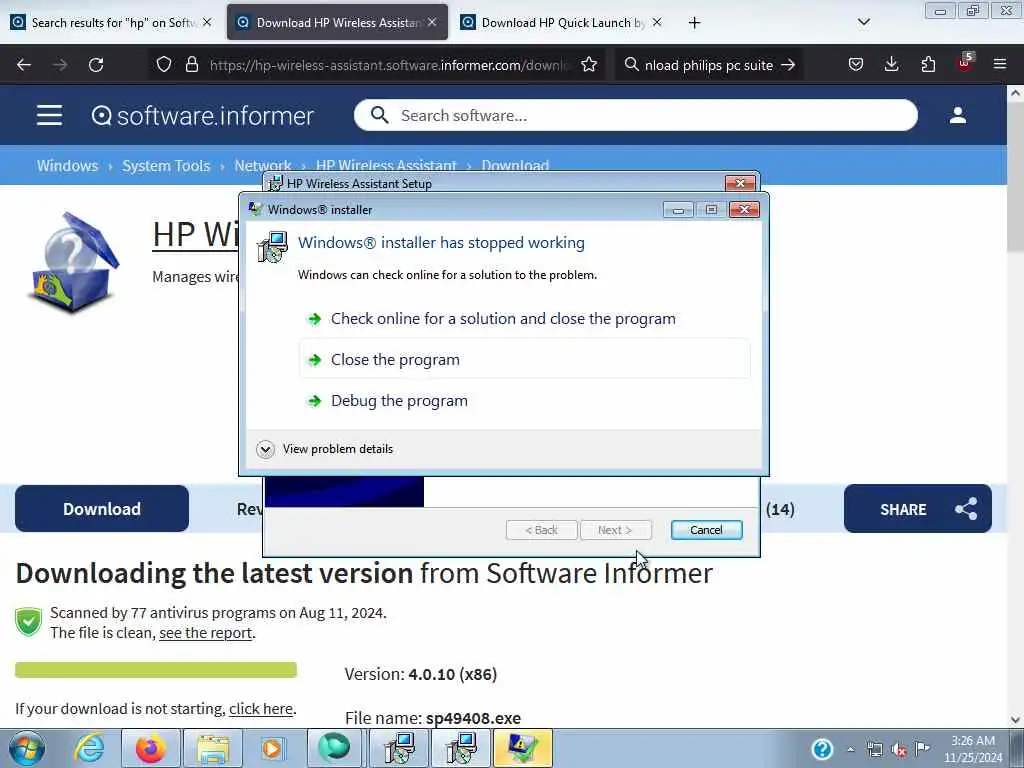Bookmark this page with the star icon
This screenshot has width=1024, height=768.
coord(589,65)
